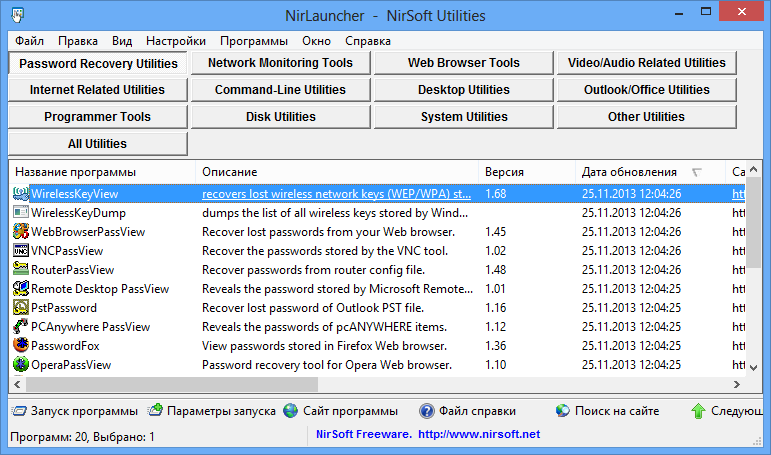Viewport: 771px width, 455px height.
Task: Click the Параметры запуска options icon
Action: click(155, 410)
